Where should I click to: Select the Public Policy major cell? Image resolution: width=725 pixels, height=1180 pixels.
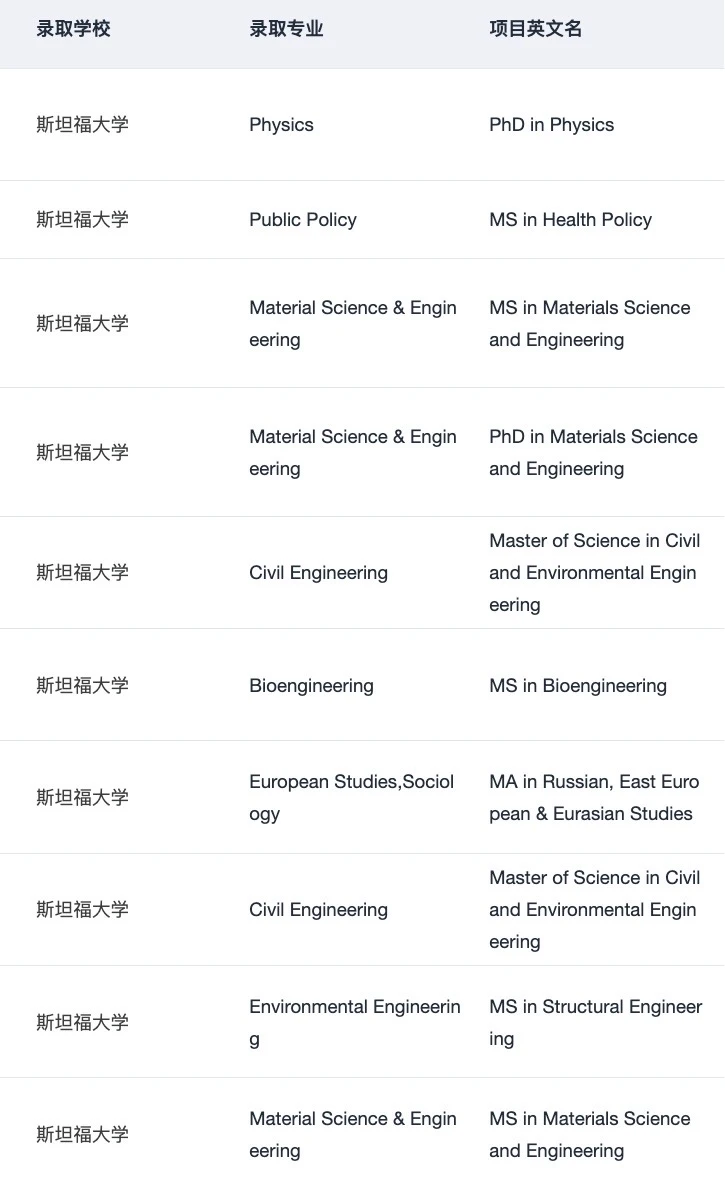pos(303,220)
